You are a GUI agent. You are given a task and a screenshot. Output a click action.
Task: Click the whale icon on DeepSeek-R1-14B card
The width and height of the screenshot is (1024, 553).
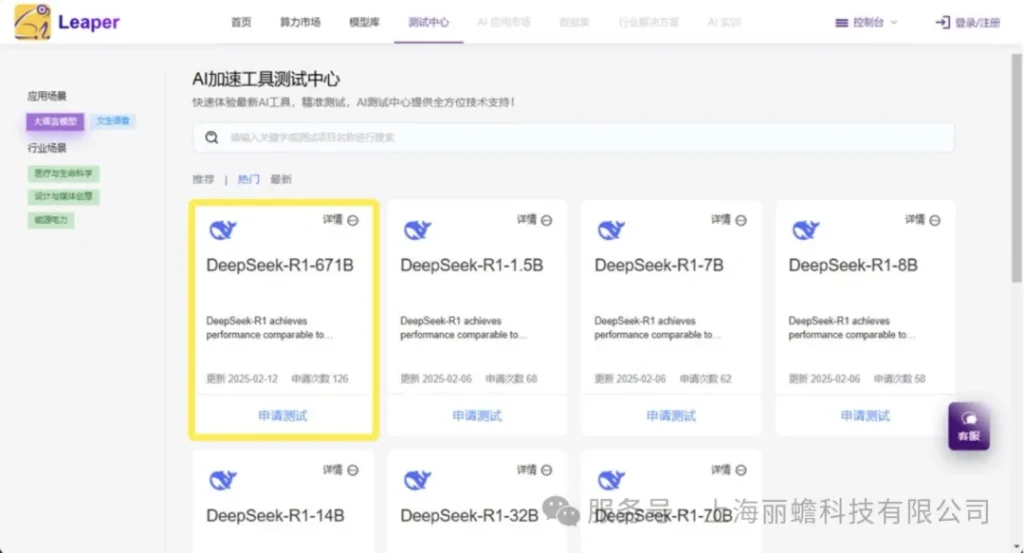(223, 481)
